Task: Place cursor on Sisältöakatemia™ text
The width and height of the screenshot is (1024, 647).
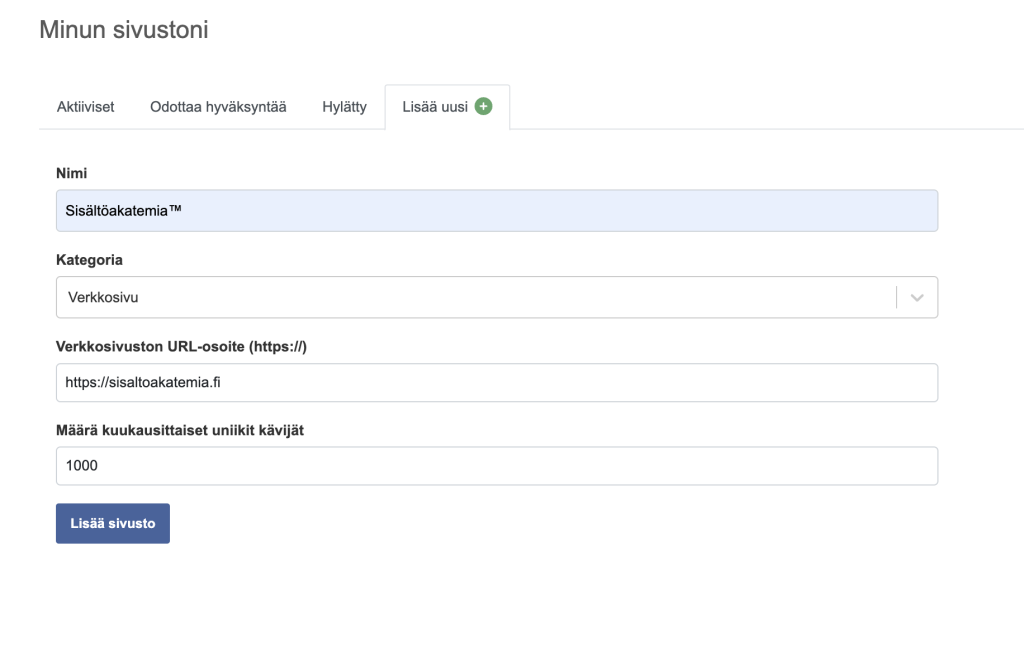Action: pyautogui.click(x=124, y=211)
